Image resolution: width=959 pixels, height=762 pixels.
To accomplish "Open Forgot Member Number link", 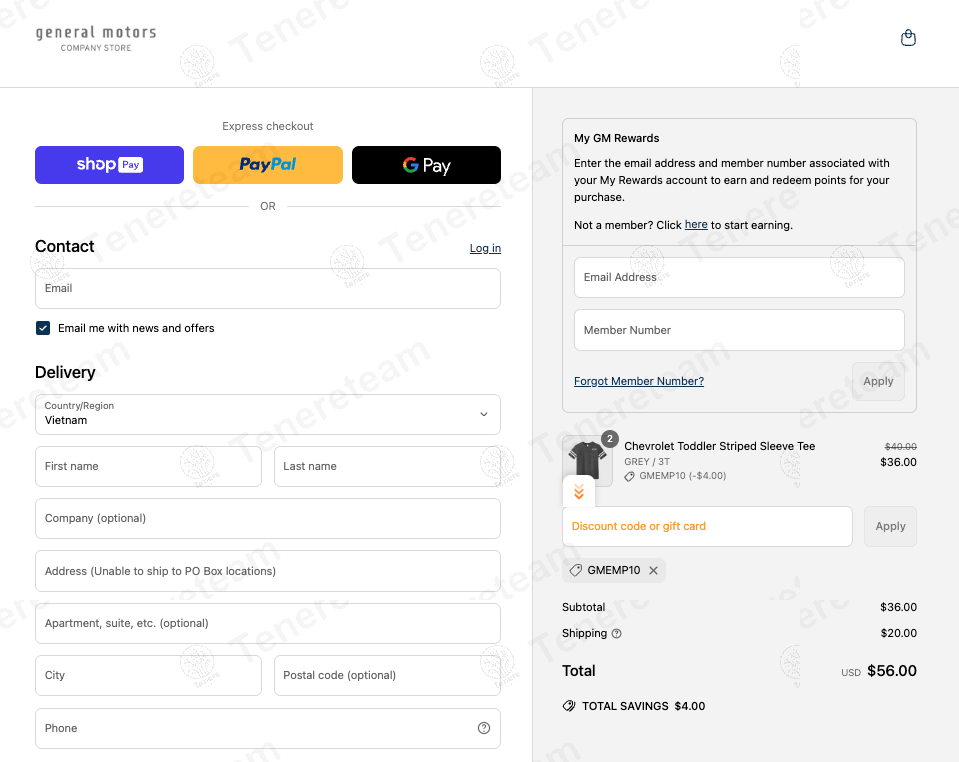I will (638, 380).
